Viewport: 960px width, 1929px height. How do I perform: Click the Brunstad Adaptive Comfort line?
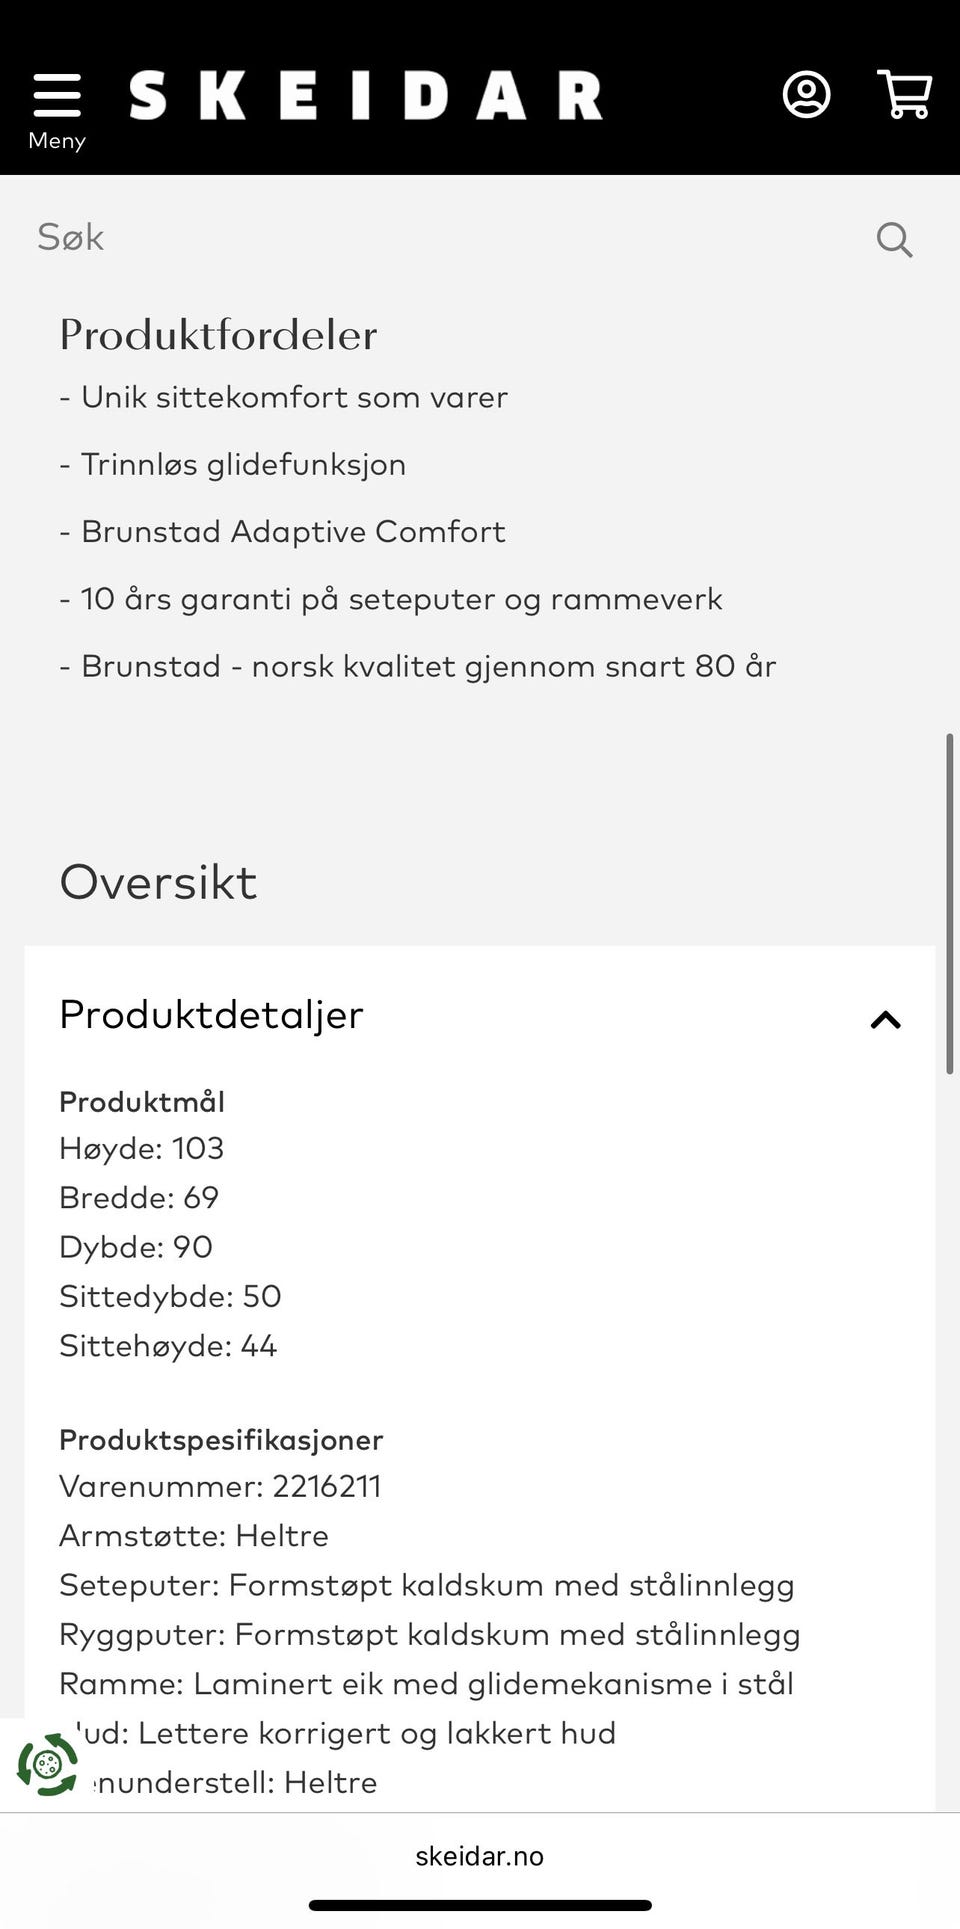coord(283,531)
